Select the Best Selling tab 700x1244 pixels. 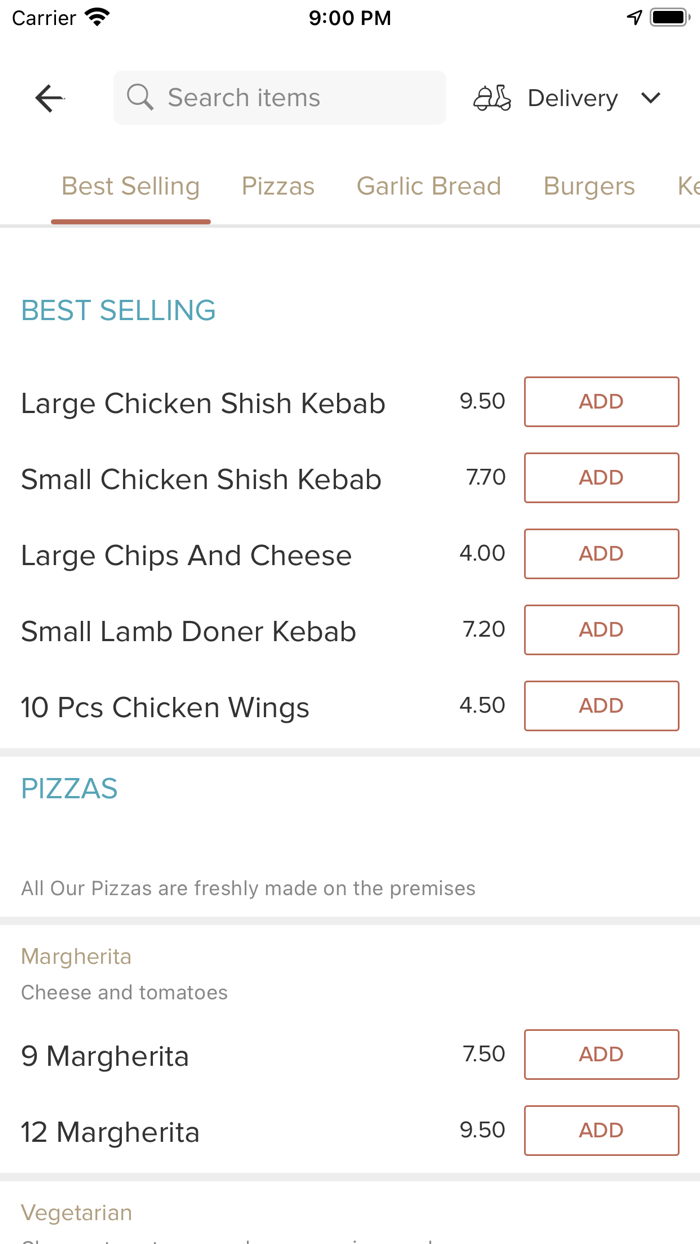pos(131,187)
